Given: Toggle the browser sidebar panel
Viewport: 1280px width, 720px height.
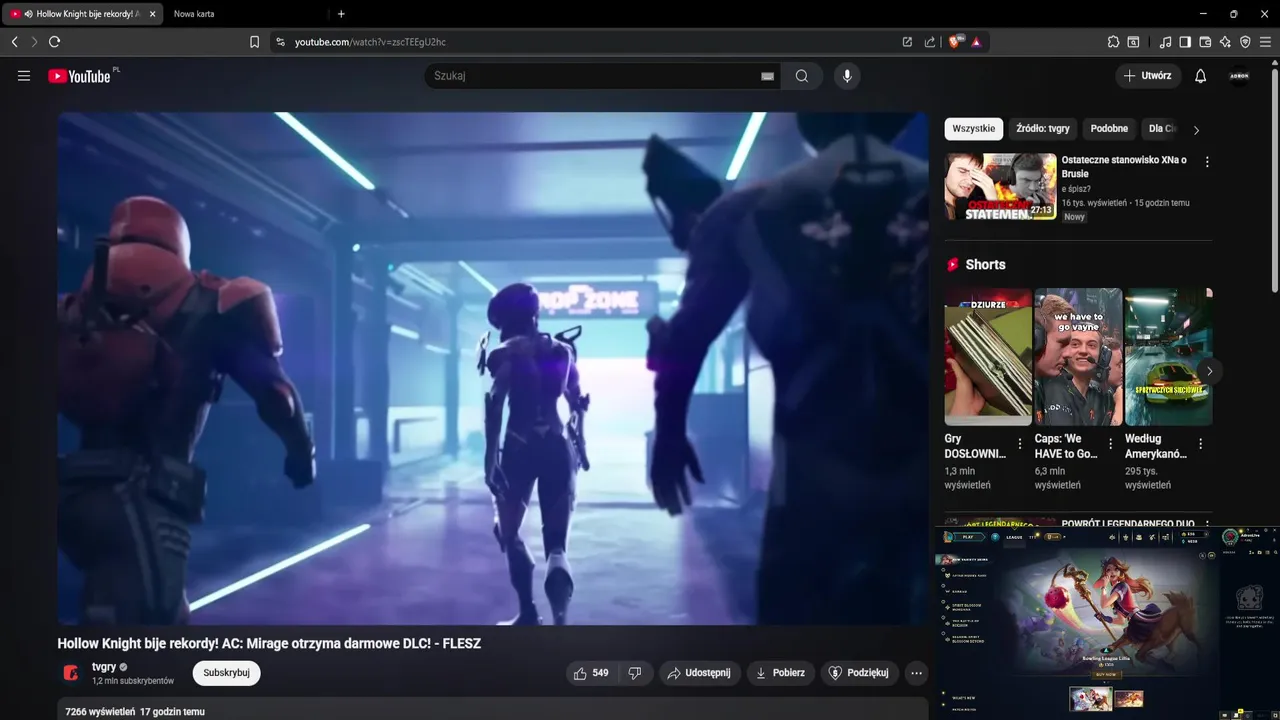Looking at the screenshot, I should 1185,42.
